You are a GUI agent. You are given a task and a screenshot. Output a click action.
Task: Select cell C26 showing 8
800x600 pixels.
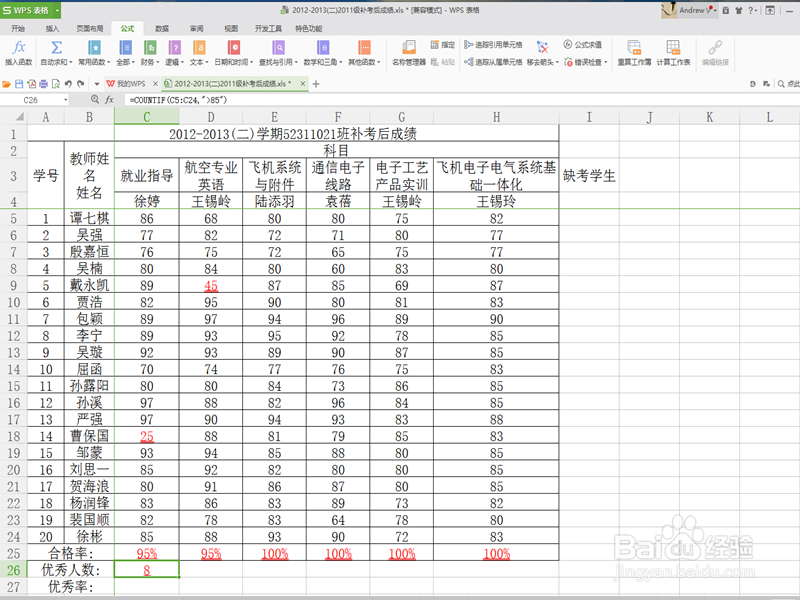[147, 570]
